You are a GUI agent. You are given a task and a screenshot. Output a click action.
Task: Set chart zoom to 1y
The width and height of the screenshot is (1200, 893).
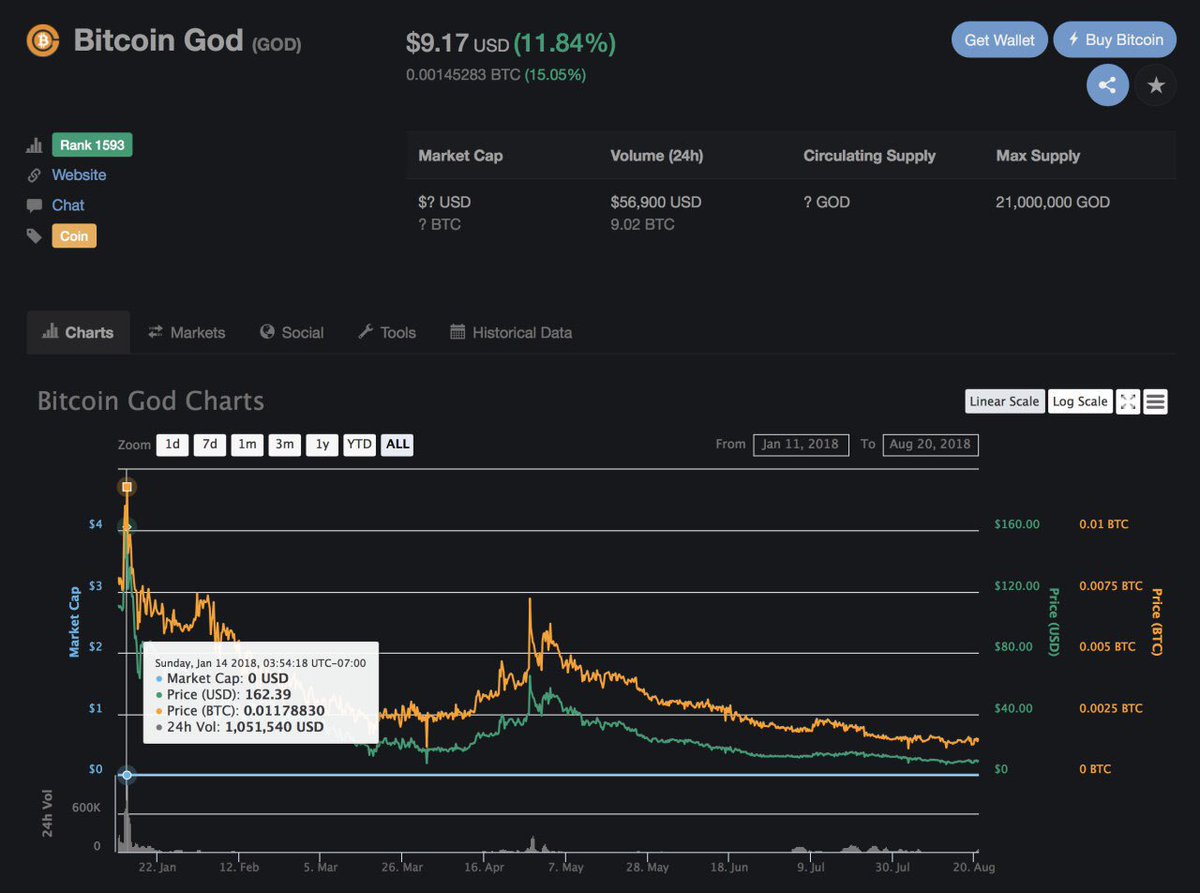322,444
